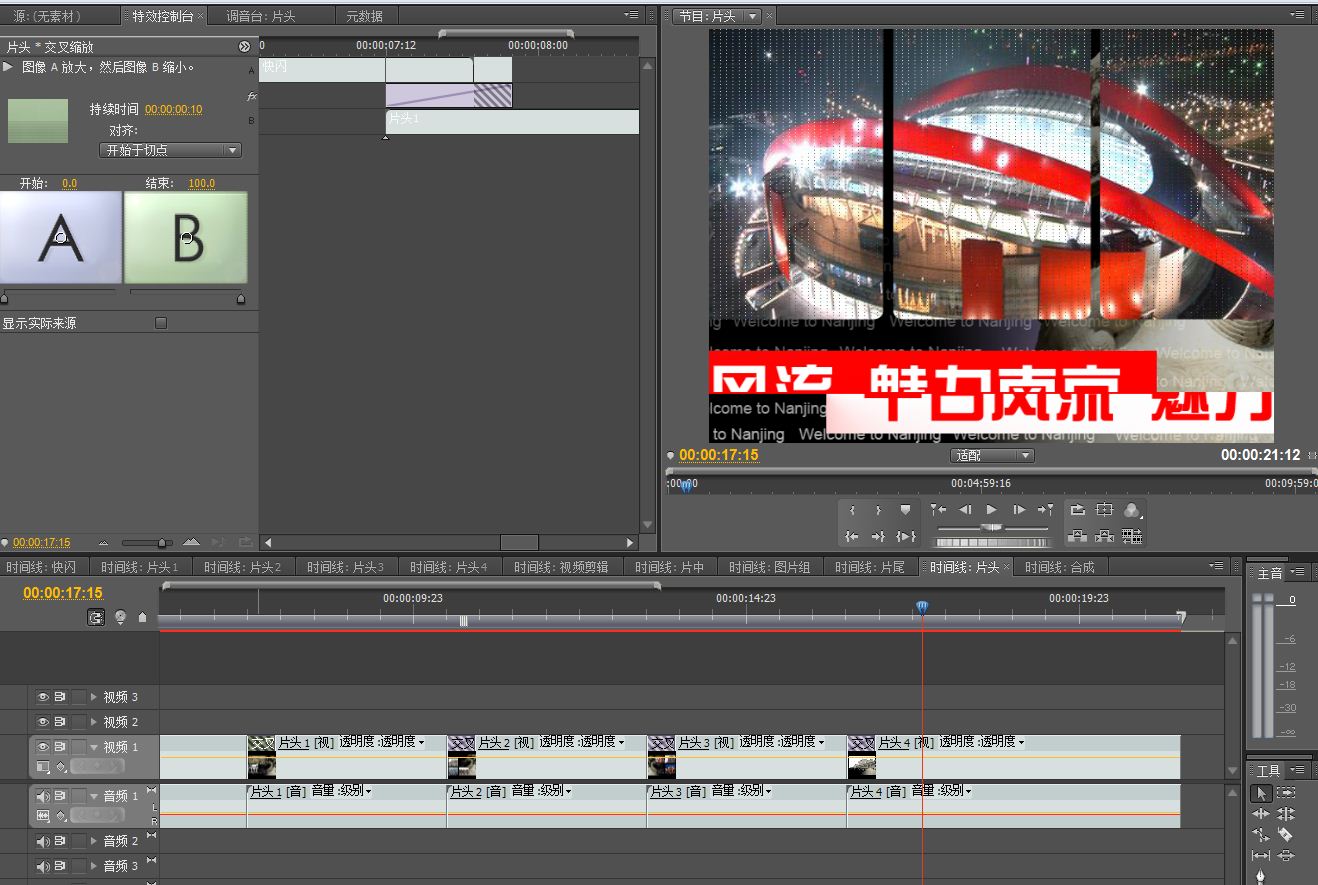
Task: Enable the timeline Snap button
Action: pos(96,618)
